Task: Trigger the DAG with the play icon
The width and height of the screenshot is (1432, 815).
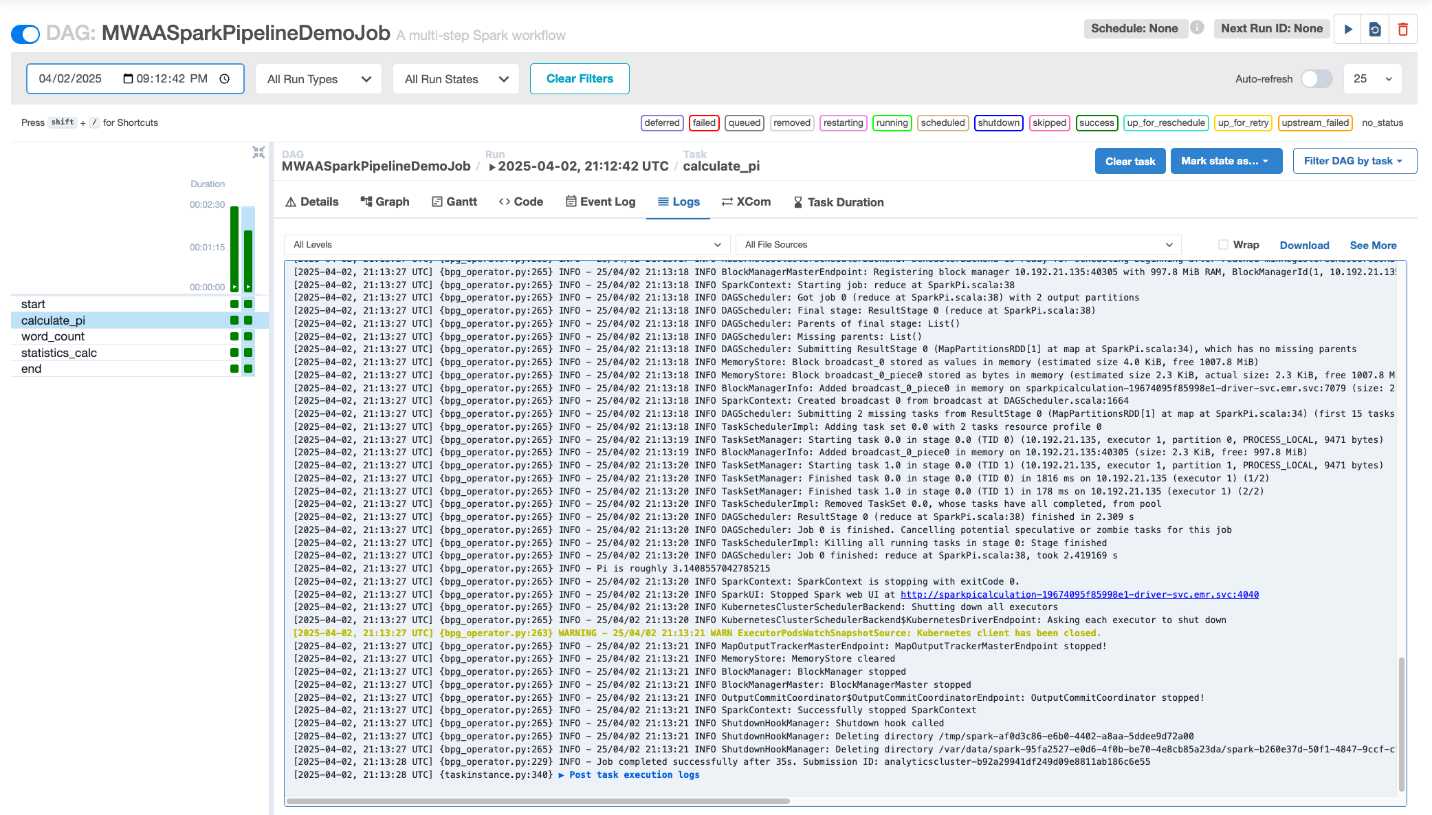Action: coord(1347,29)
